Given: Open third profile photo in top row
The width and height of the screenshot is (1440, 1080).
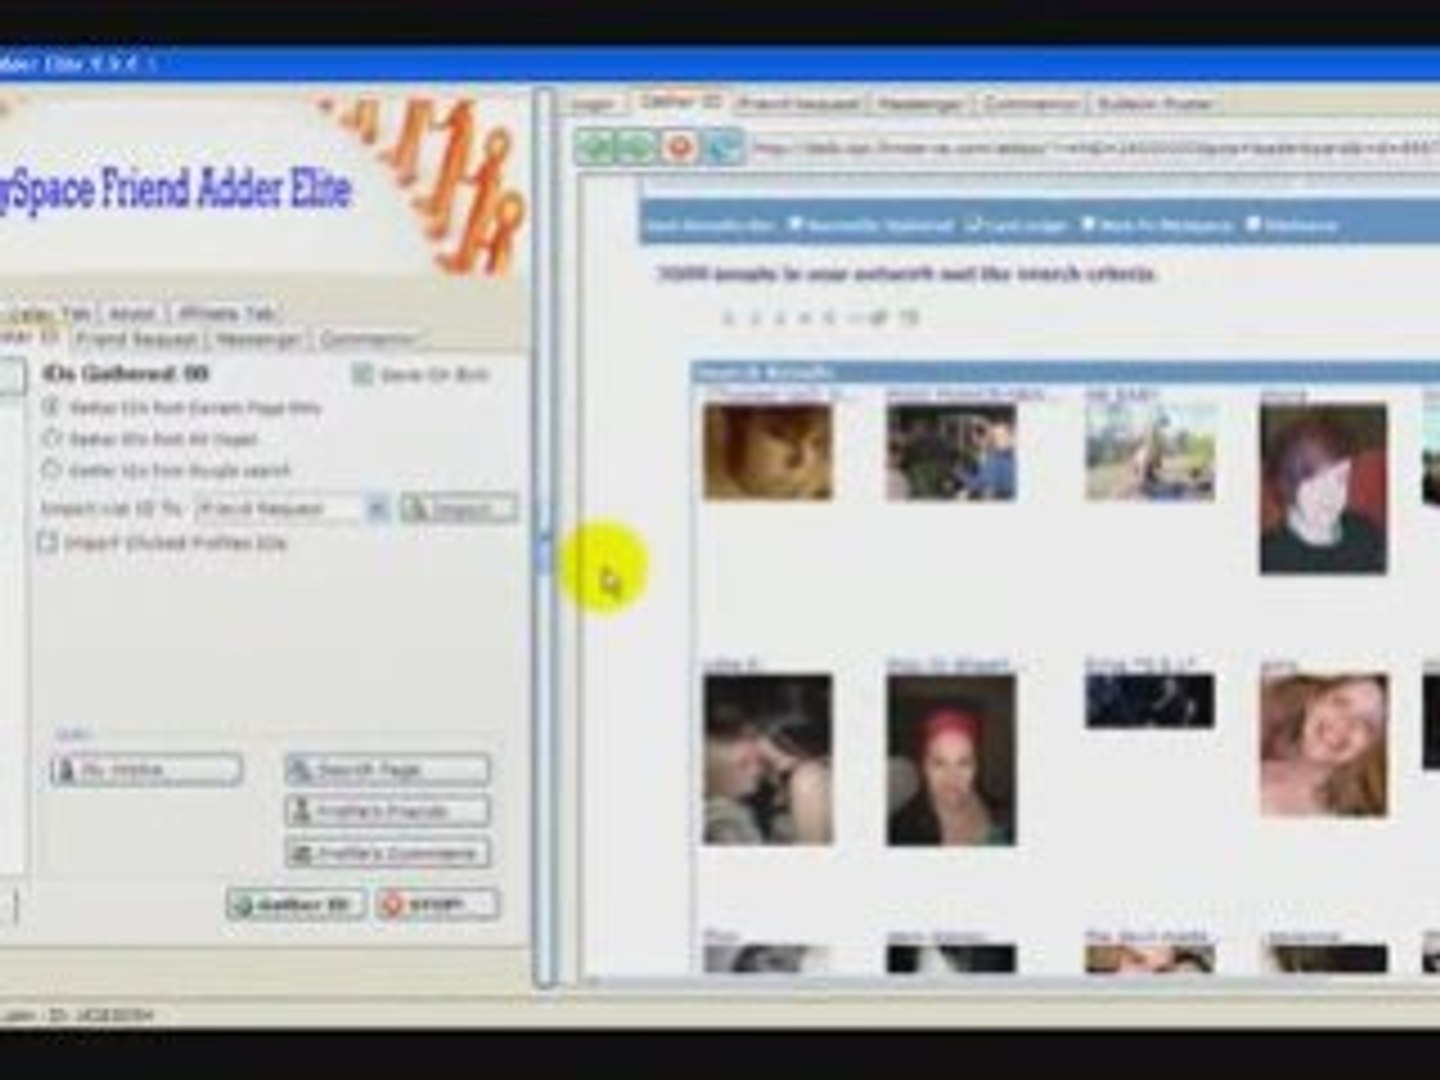Looking at the screenshot, I should [x=1150, y=452].
